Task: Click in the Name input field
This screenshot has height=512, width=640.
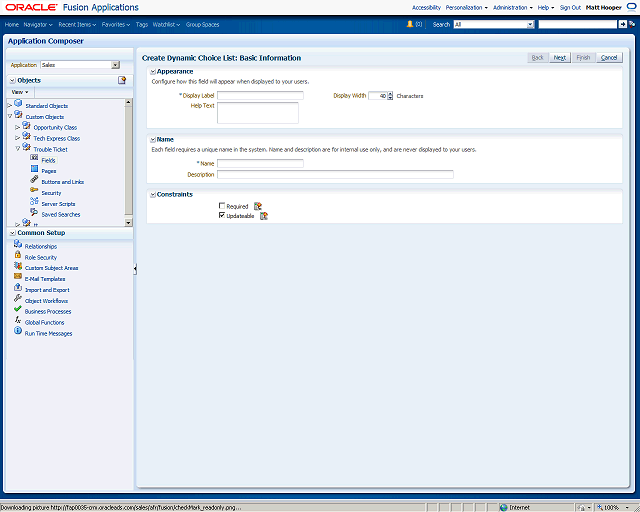Action: [260, 163]
